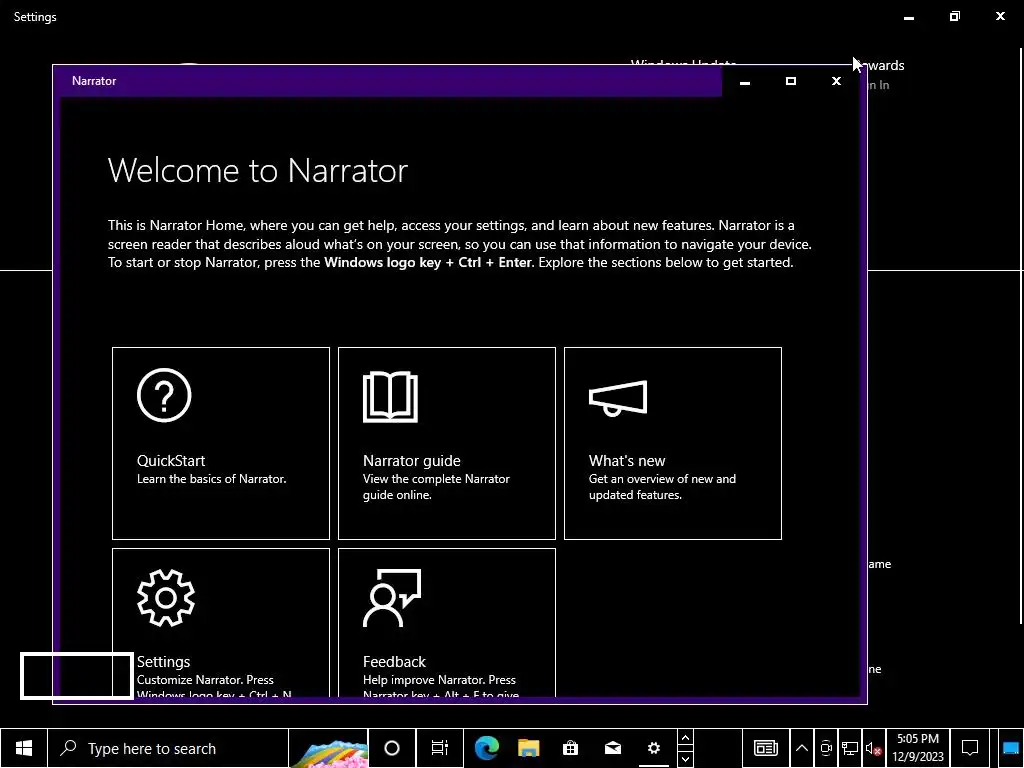Open Cortana from the taskbar
The width and height of the screenshot is (1024, 768).
[x=392, y=748]
